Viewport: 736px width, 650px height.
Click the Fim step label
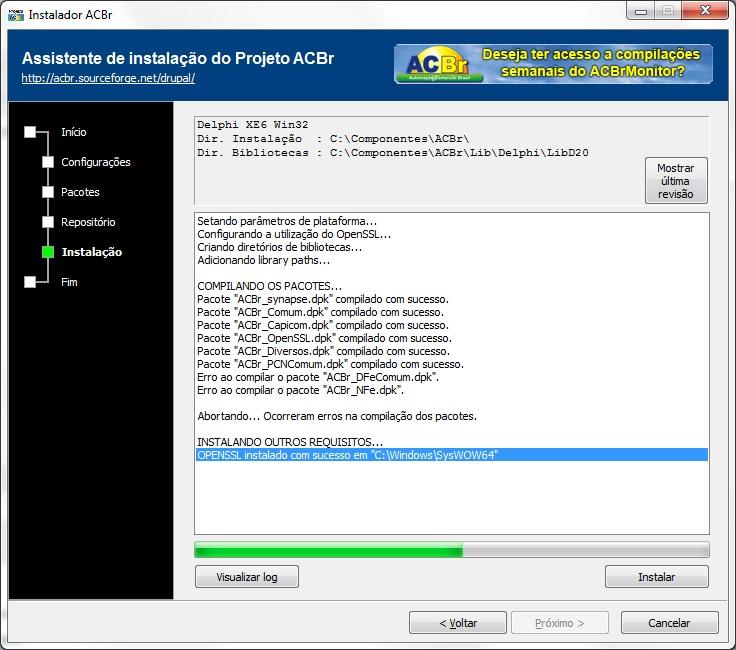tap(69, 282)
